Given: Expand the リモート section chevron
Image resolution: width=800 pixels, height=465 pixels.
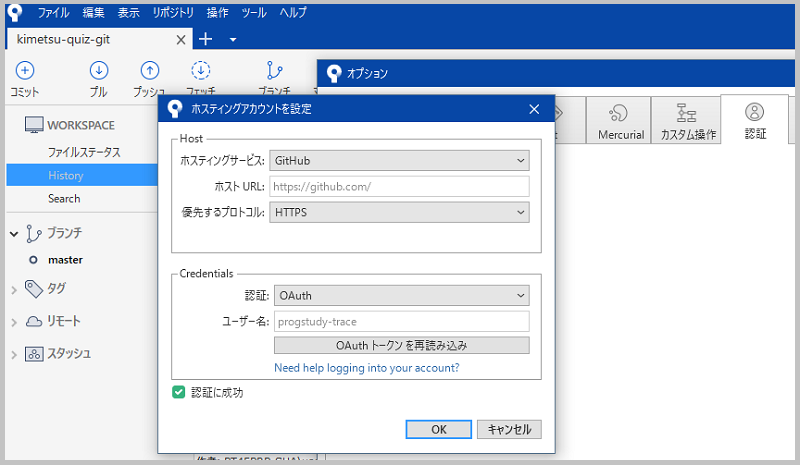Looking at the screenshot, I should click(14, 323).
